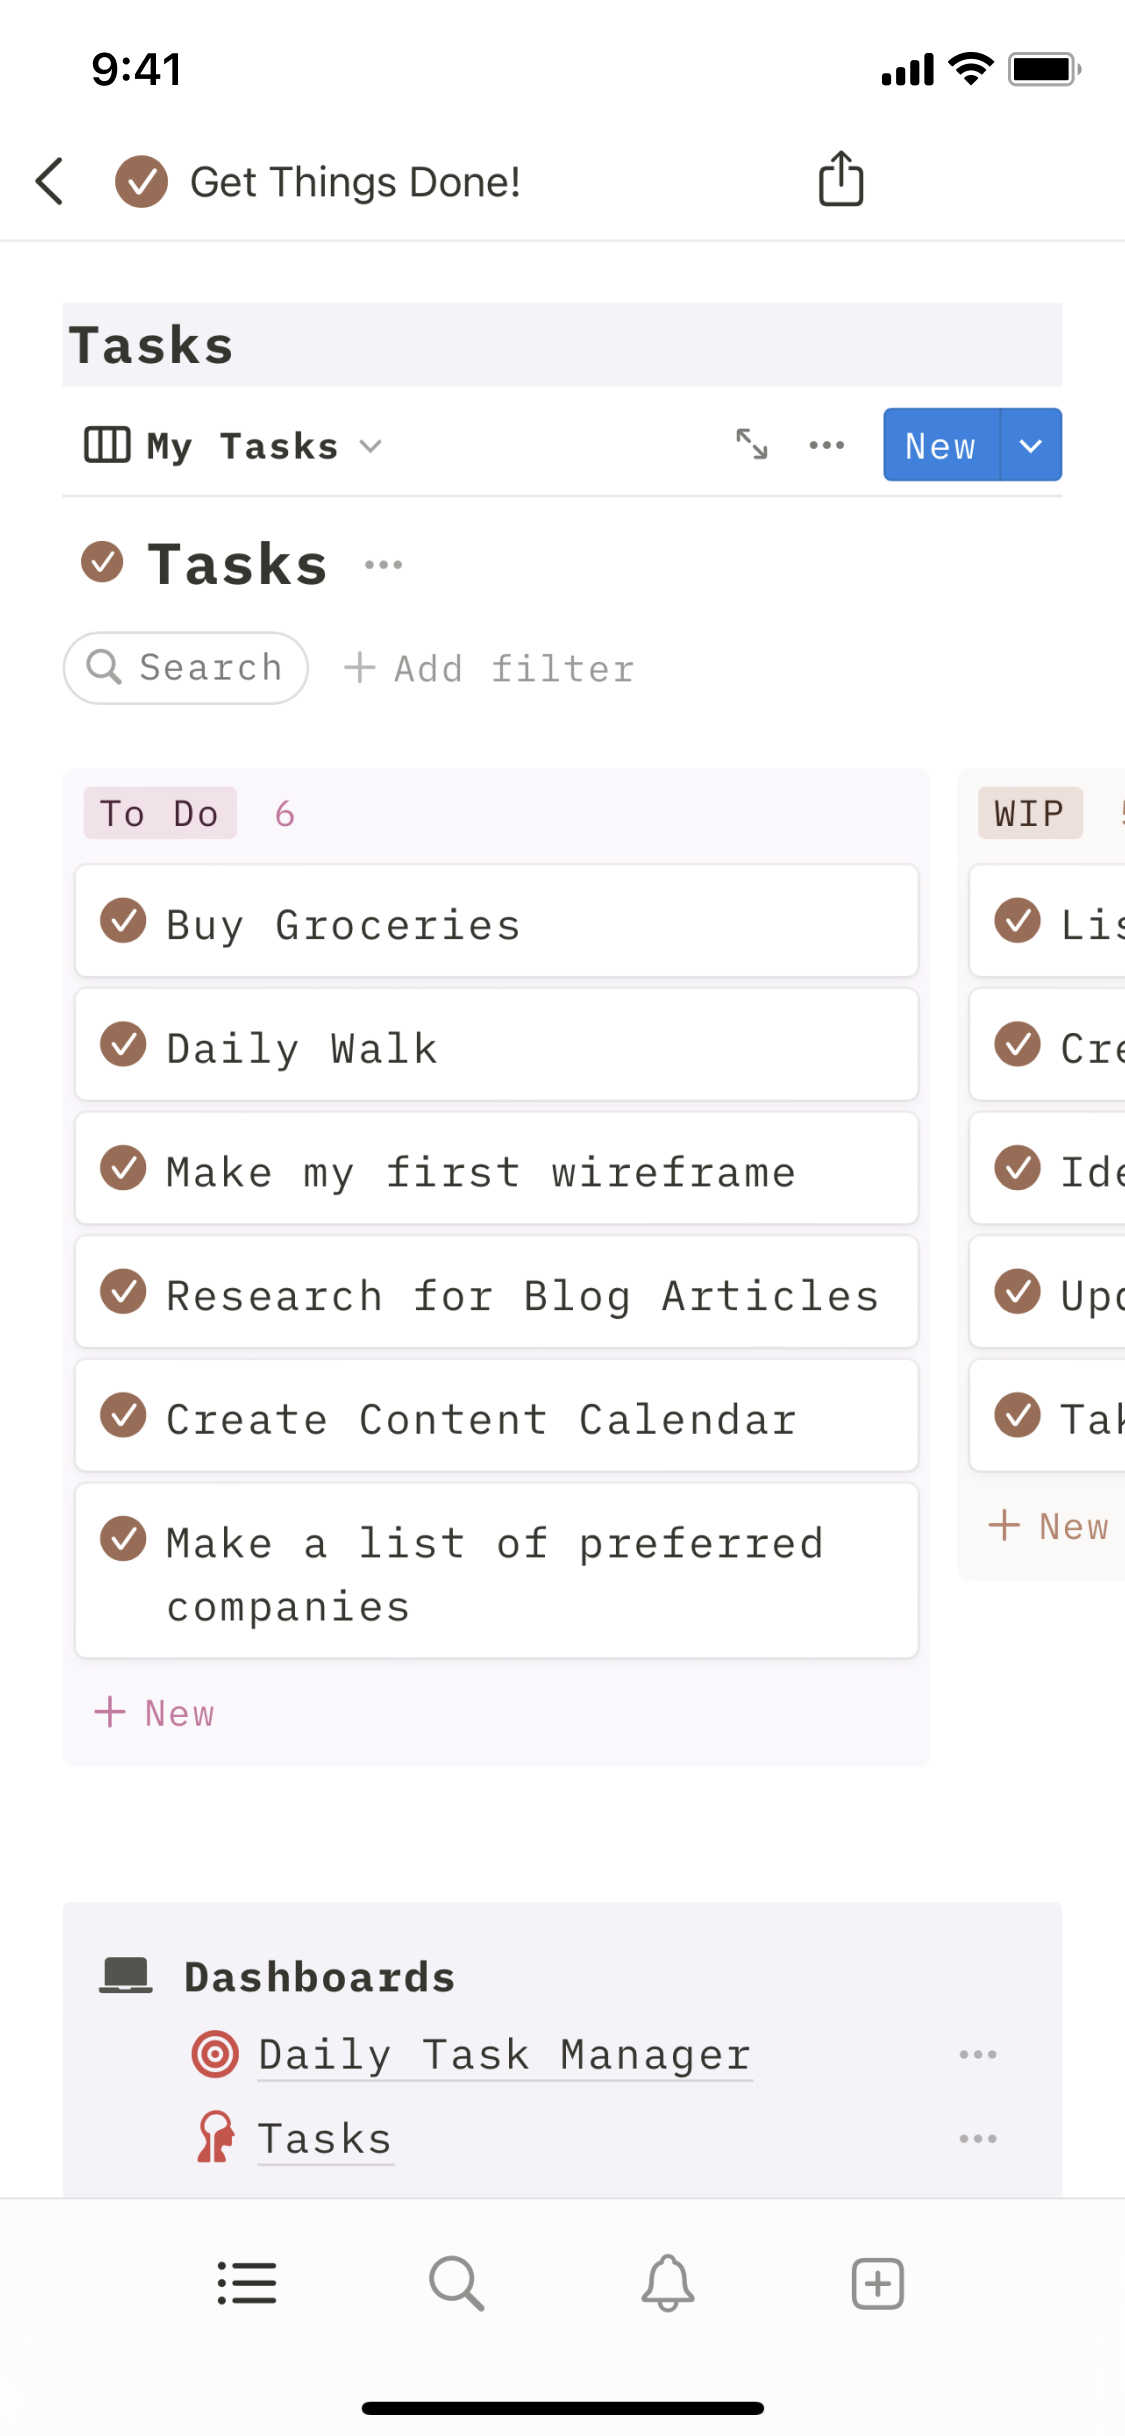The width and height of the screenshot is (1125, 2436).
Task: Tap the Search input field
Action: pos(186,668)
